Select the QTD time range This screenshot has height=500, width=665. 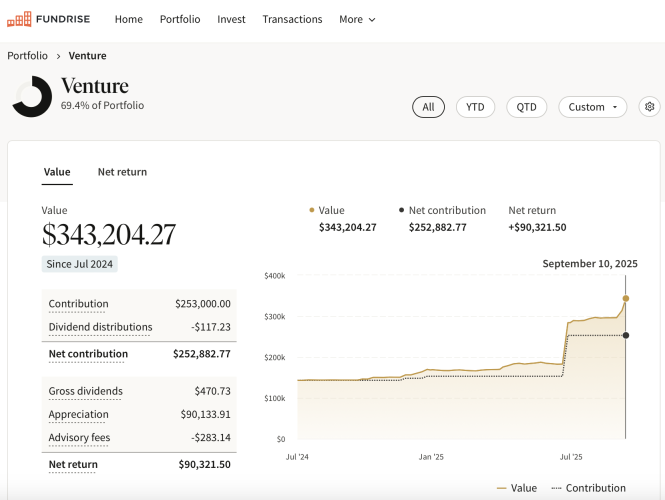[526, 107]
